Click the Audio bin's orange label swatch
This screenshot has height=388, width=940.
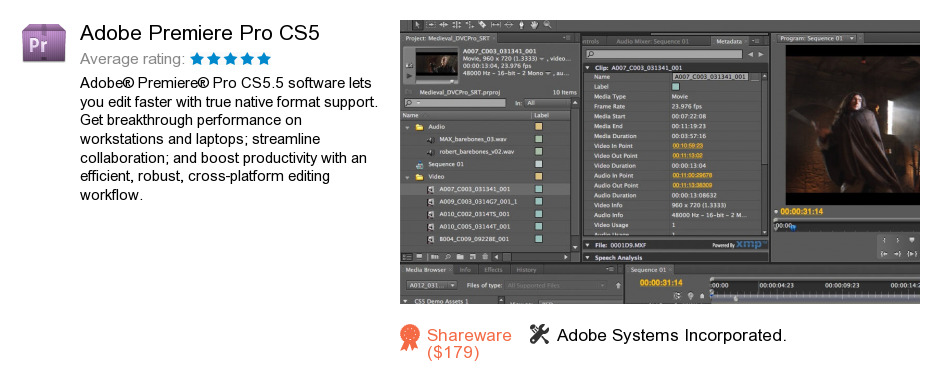[538, 127]
